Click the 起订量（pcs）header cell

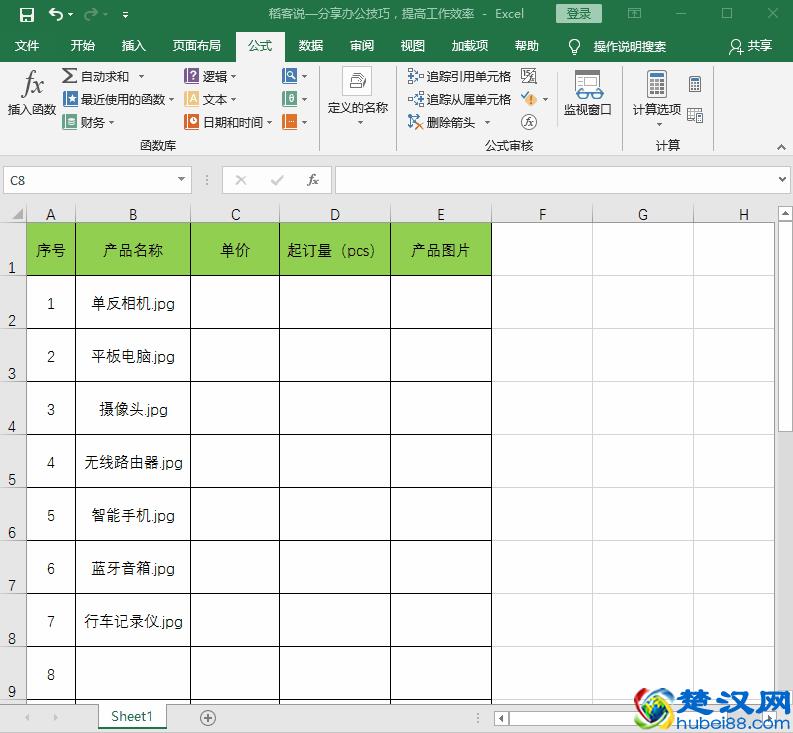335,249
